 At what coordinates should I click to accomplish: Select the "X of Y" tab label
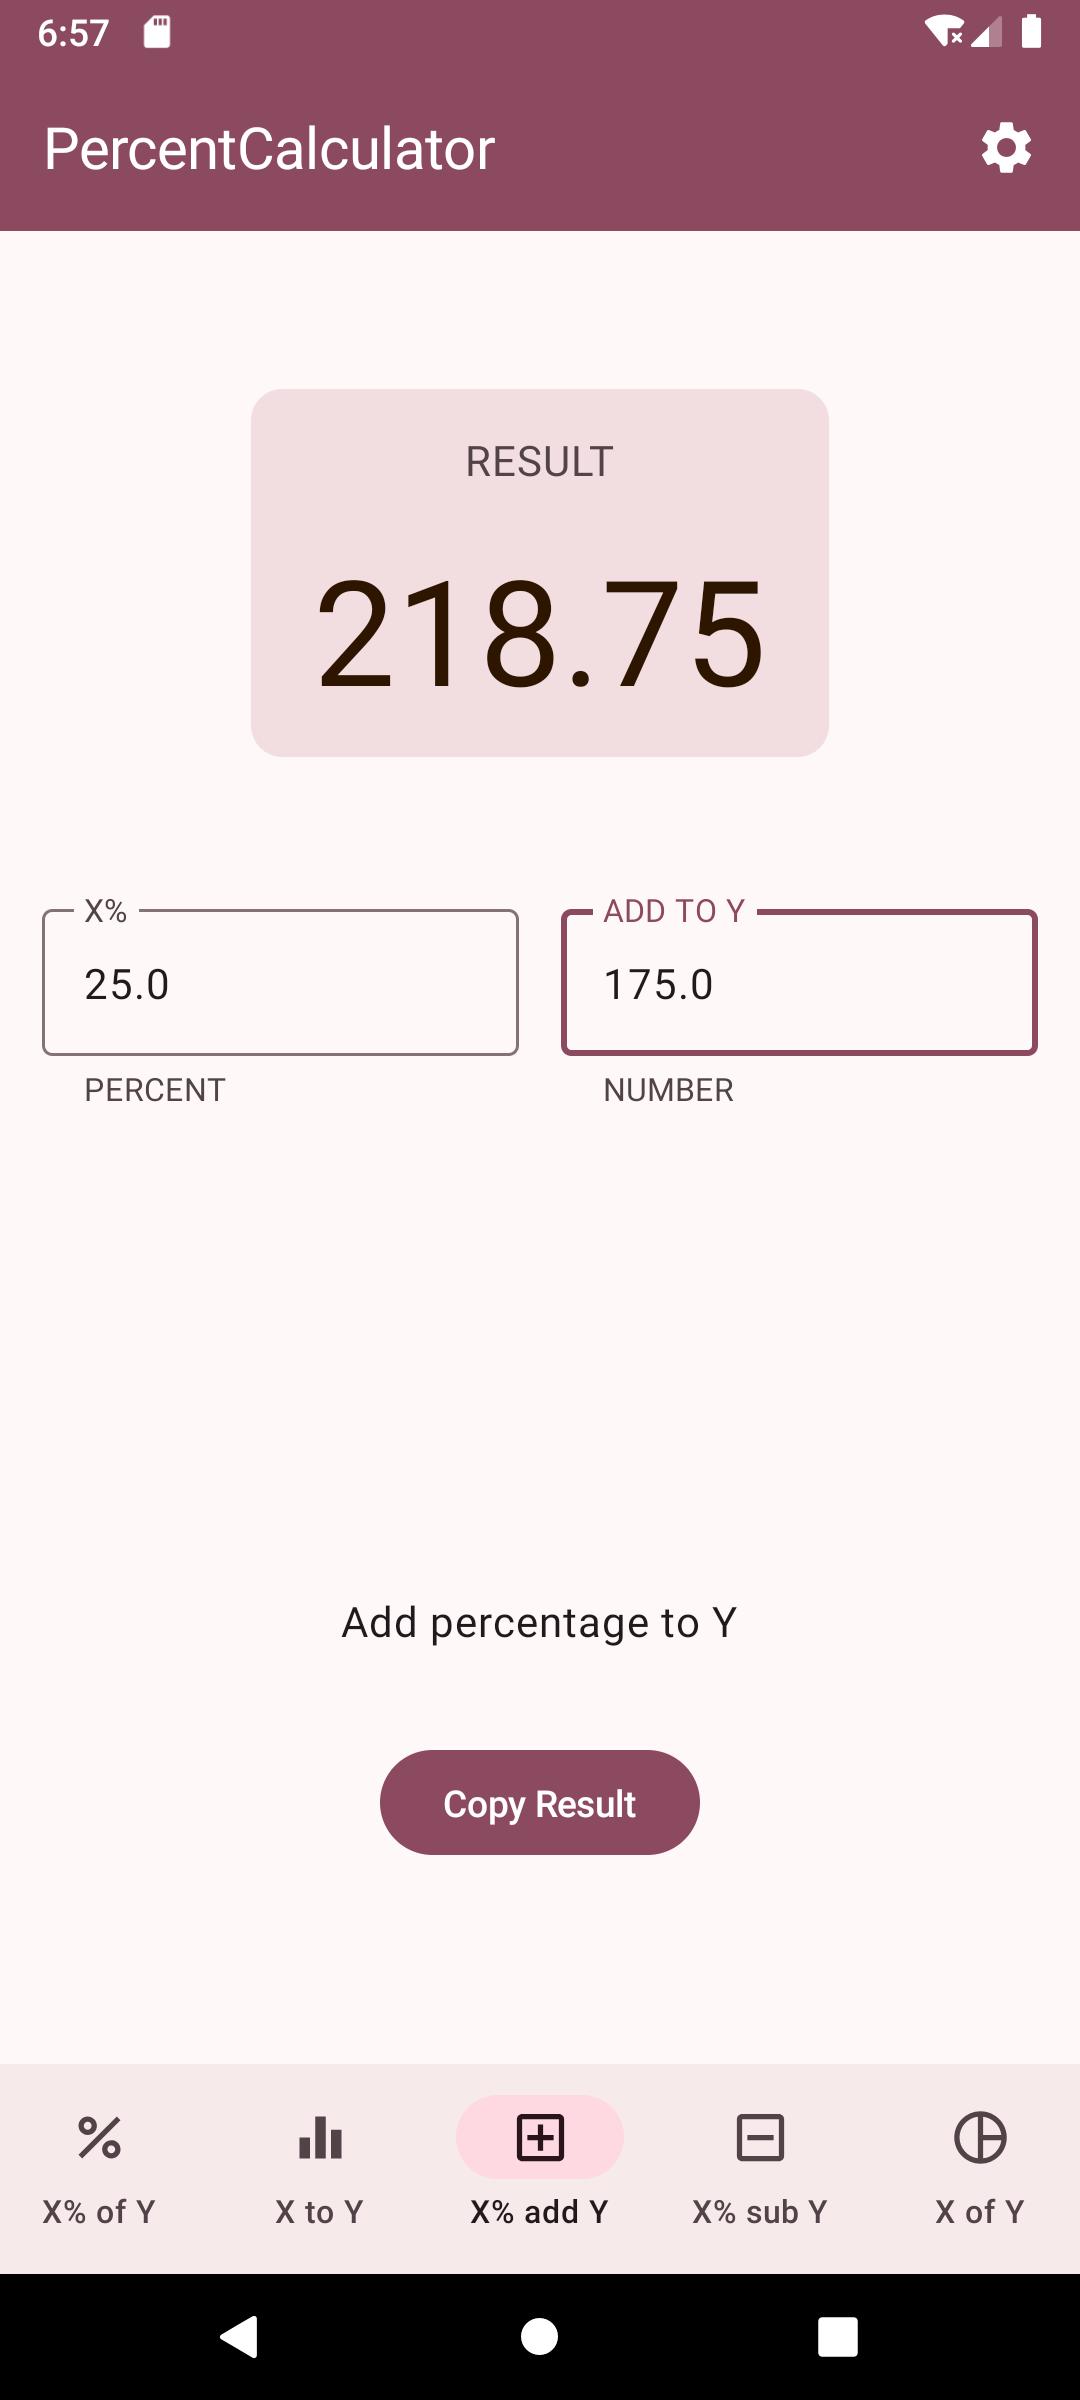tap(980, 2211)
